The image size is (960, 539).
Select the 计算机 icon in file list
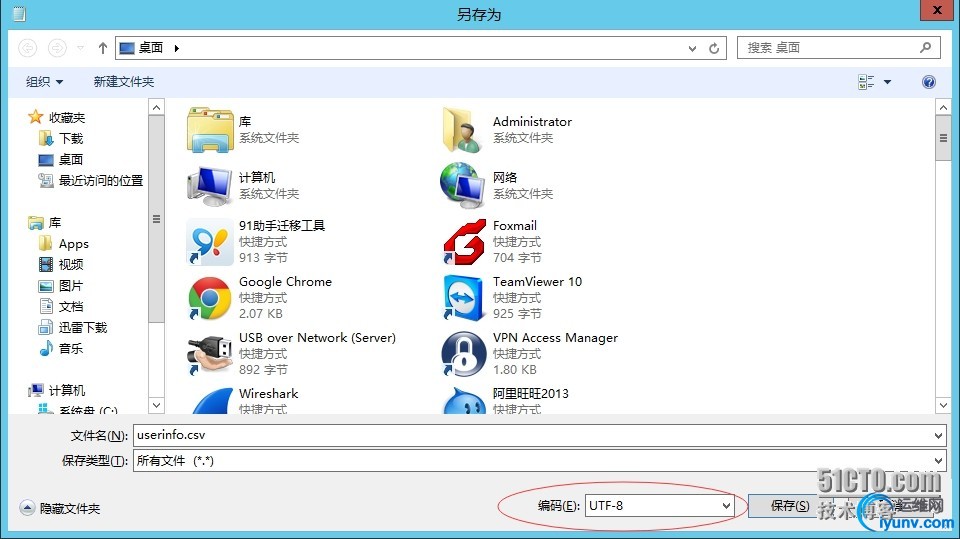(210, 186)
